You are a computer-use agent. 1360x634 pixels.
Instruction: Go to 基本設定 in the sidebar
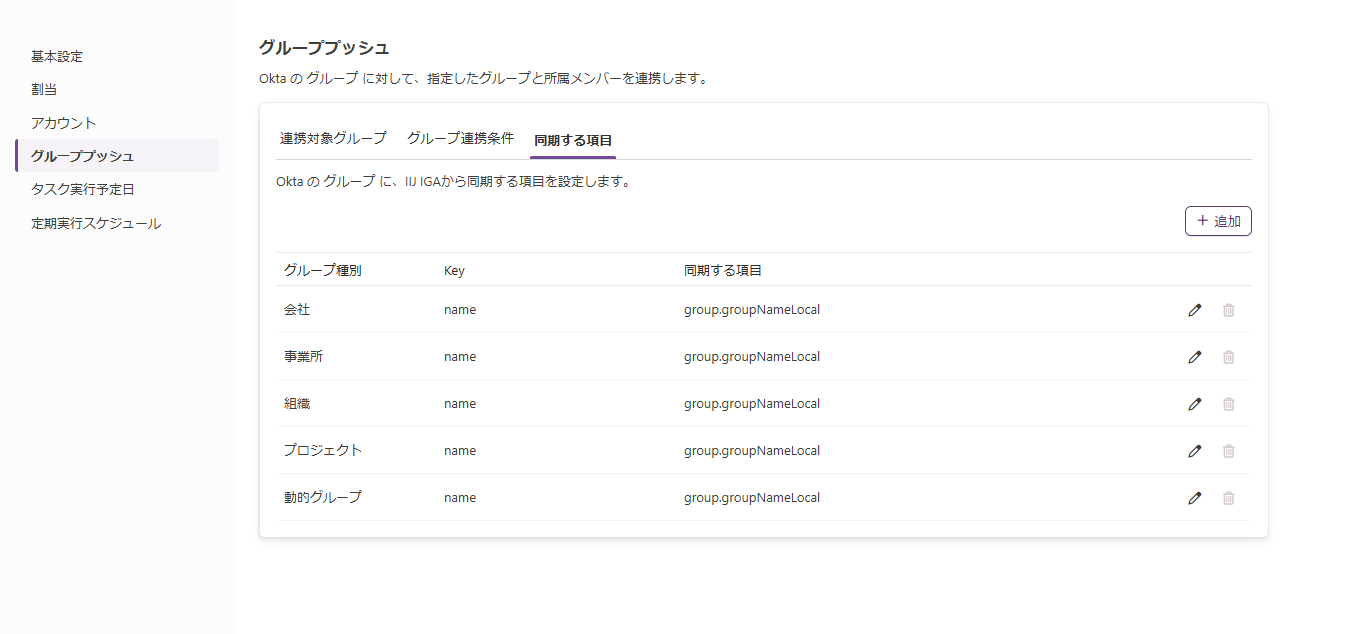57,56
